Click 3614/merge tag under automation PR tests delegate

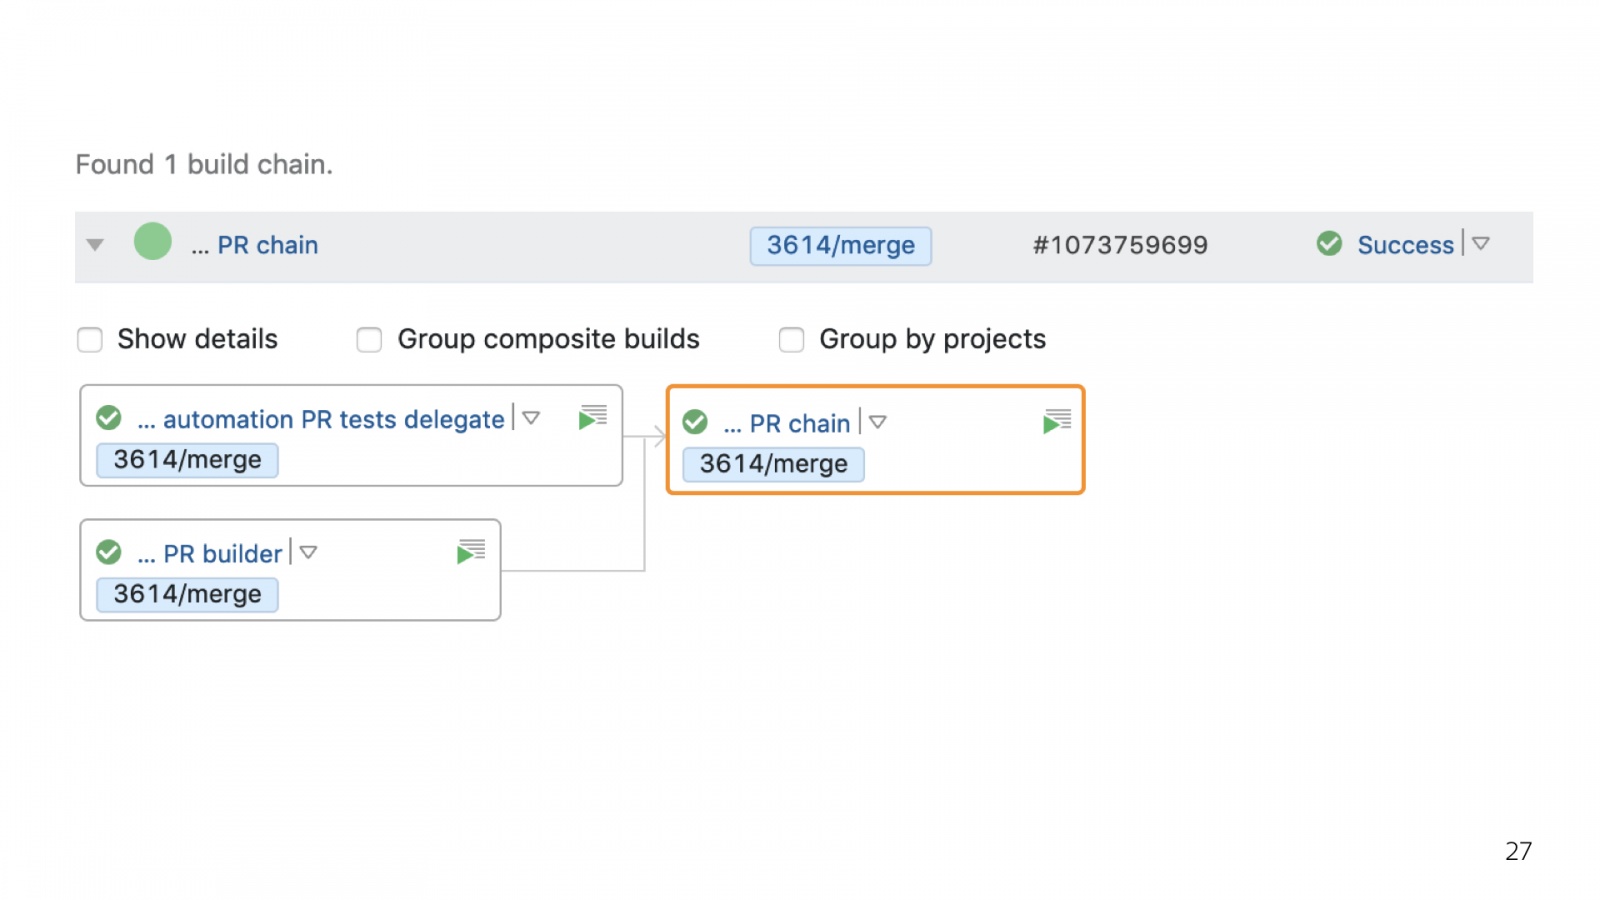click(188, 460)
